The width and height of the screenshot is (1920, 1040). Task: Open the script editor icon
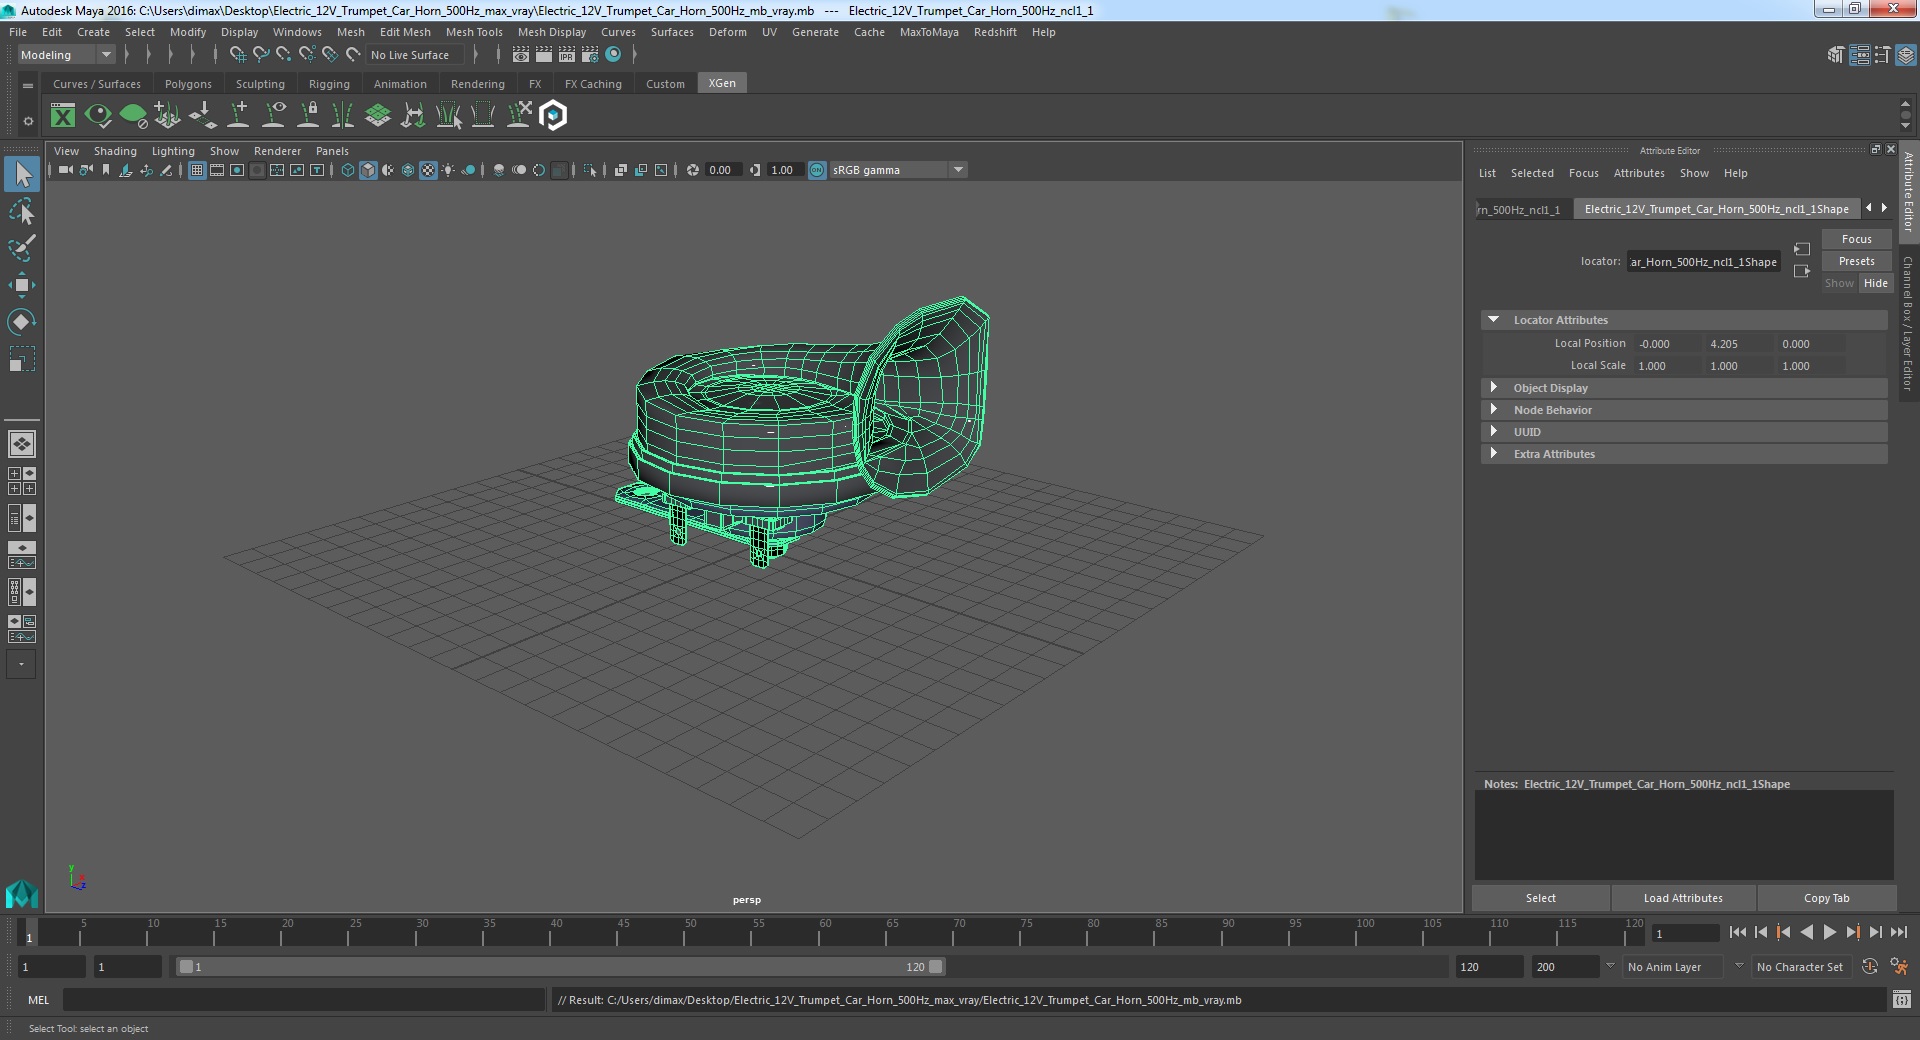[x=1901, y=1000]
